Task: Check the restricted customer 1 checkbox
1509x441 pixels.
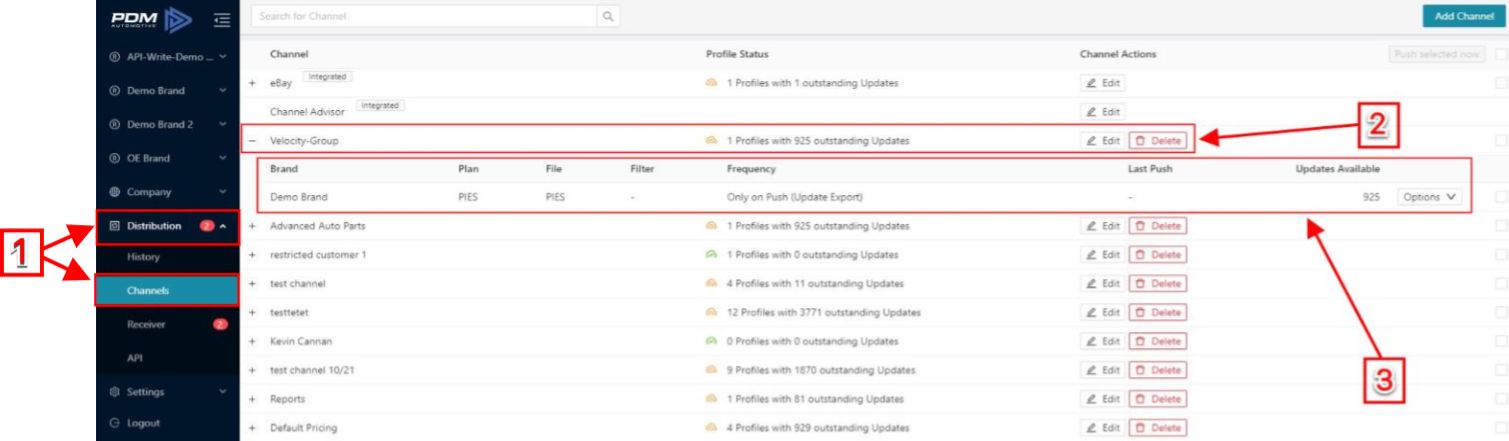Action: pos(1501,255)
